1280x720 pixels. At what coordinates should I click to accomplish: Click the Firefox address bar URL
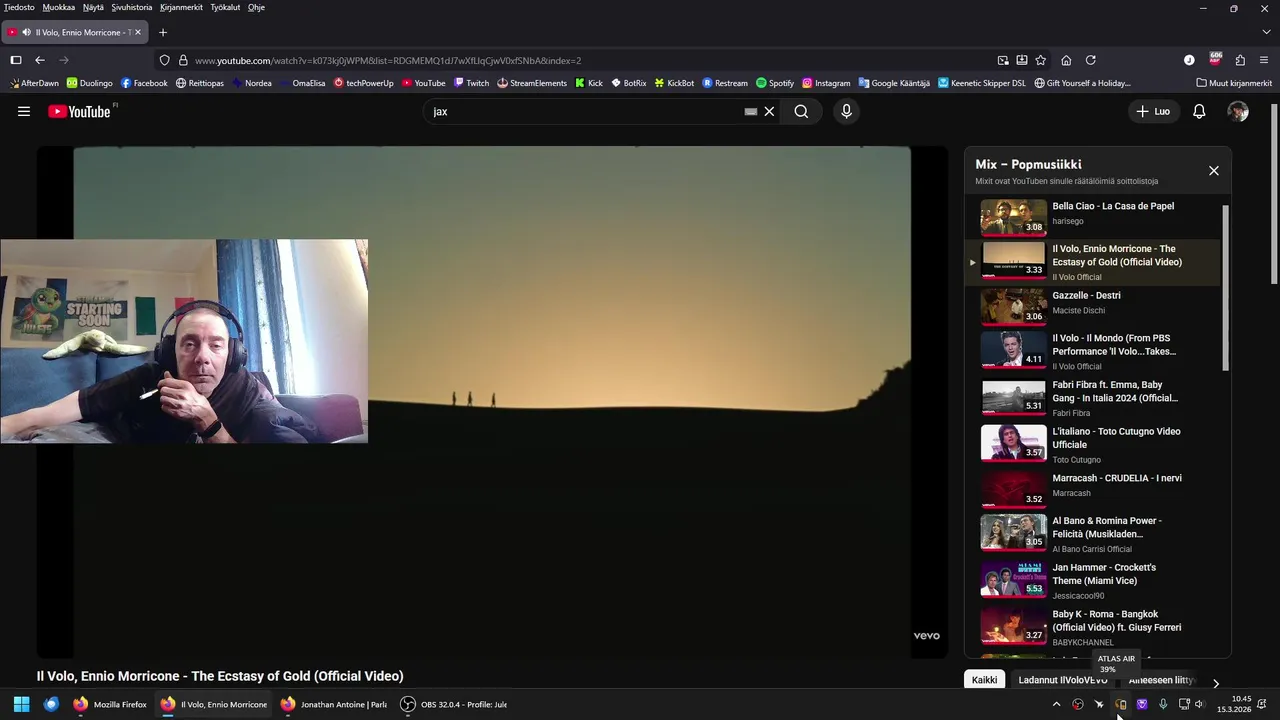click(x=388, y=60)
